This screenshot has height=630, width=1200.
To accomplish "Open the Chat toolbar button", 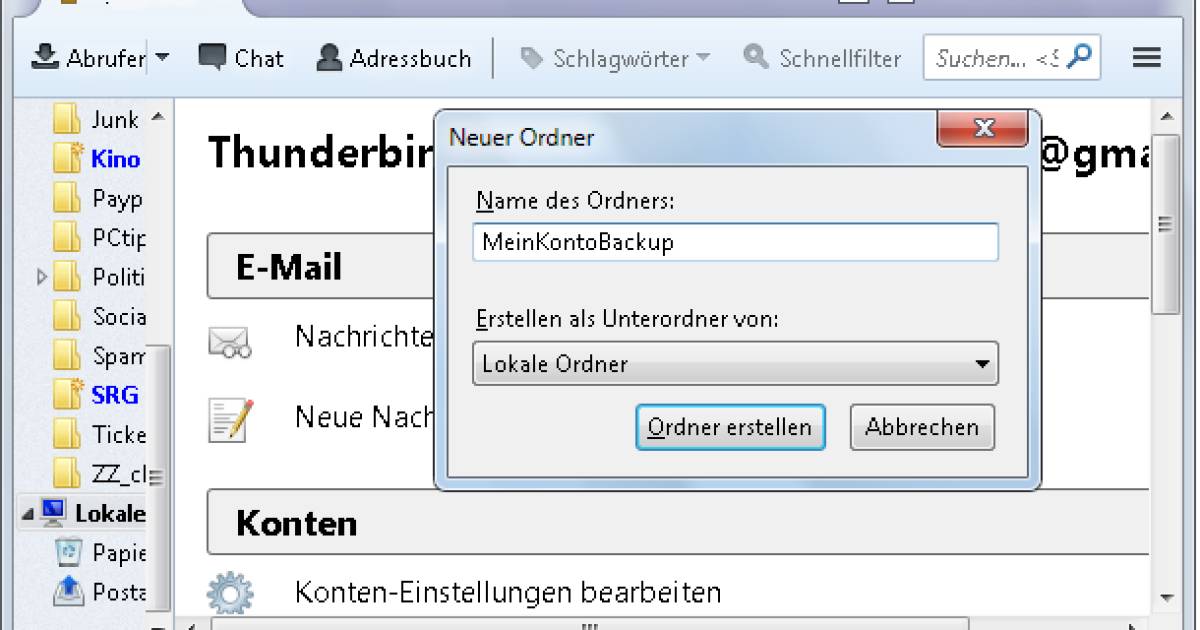I will (241, 58).
